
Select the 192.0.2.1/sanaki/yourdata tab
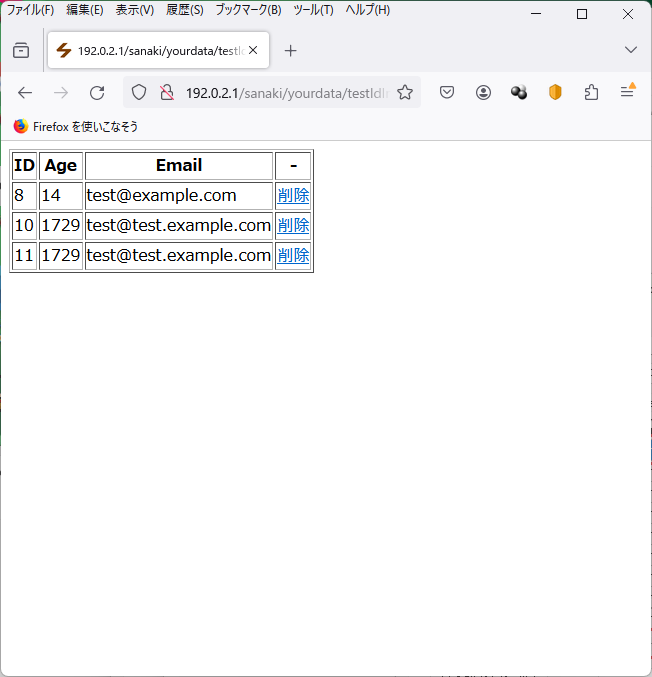[158, 50]
